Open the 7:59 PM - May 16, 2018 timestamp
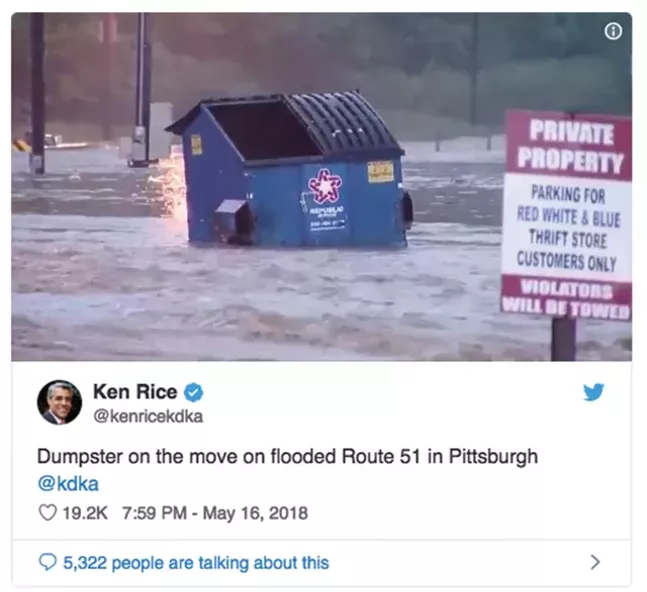 coord(215,513)
